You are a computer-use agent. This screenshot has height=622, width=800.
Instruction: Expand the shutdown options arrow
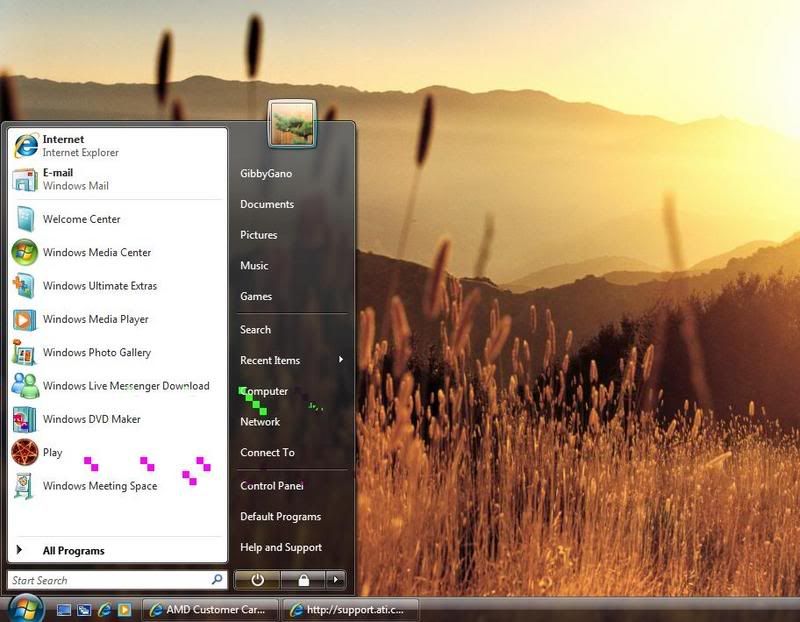pyautogui.click(x=335, y=580)
